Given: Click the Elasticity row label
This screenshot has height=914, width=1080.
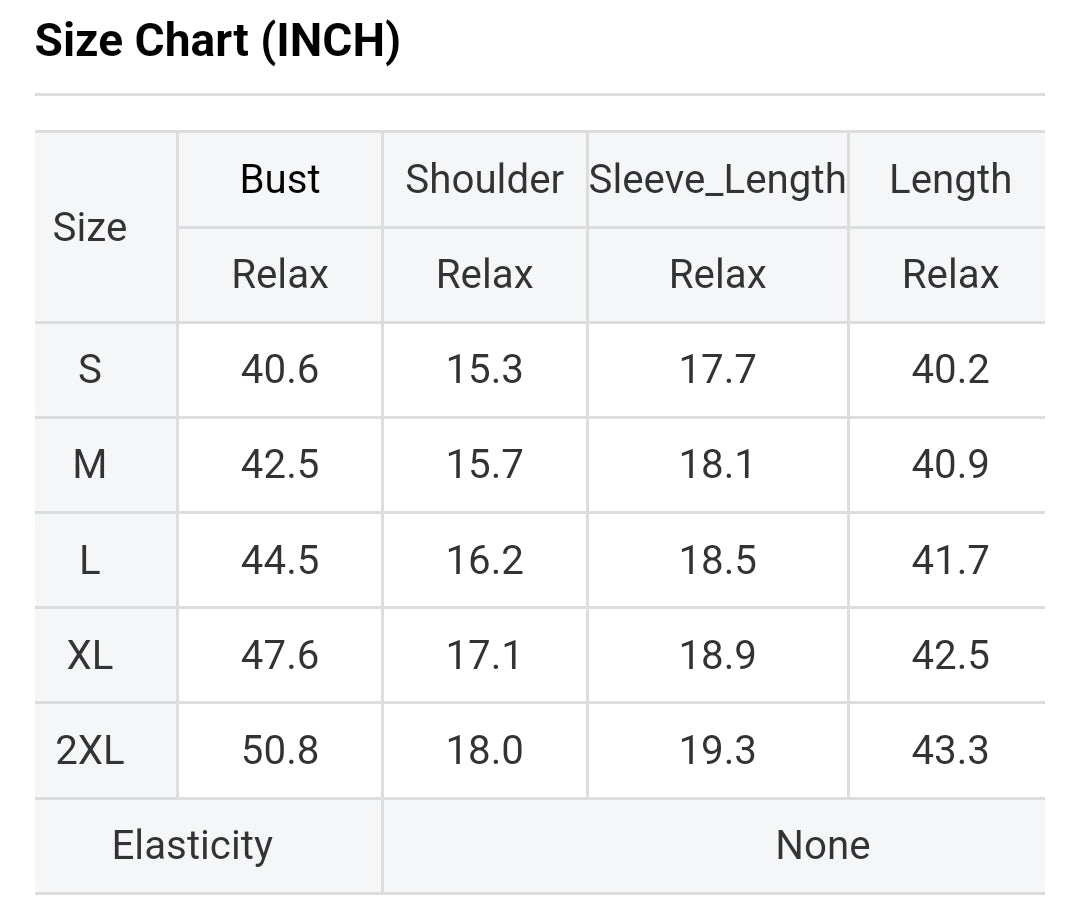Looking at the screenshot, I should tap(192, 846).
